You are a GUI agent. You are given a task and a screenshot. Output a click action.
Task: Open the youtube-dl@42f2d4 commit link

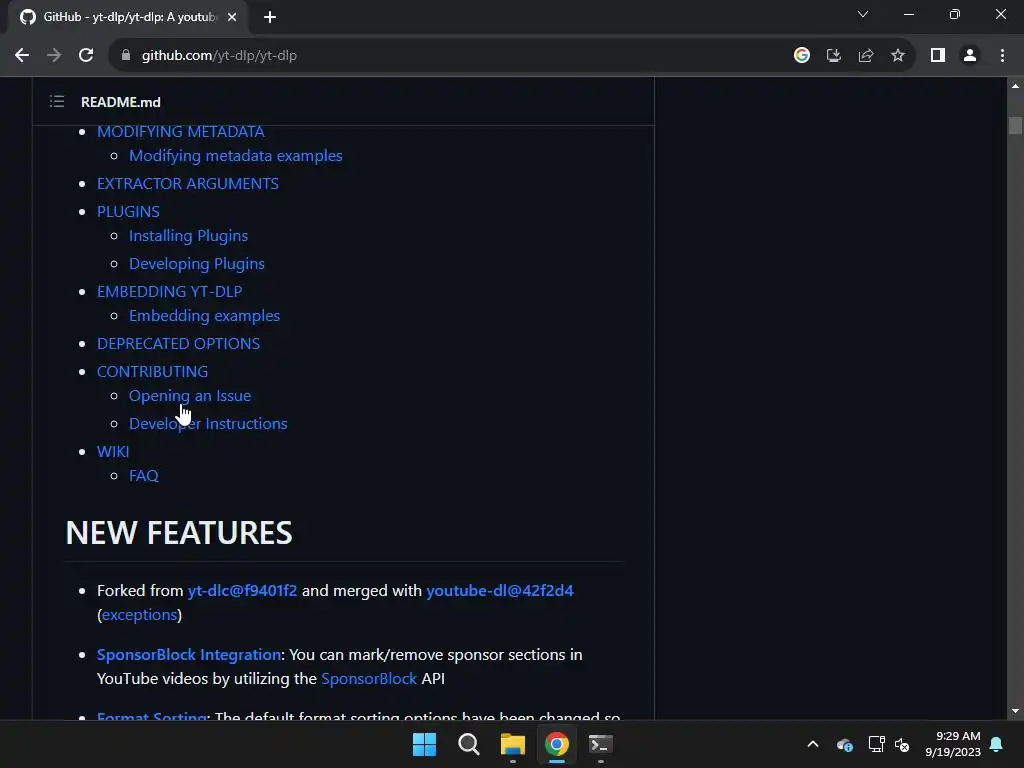500,590
